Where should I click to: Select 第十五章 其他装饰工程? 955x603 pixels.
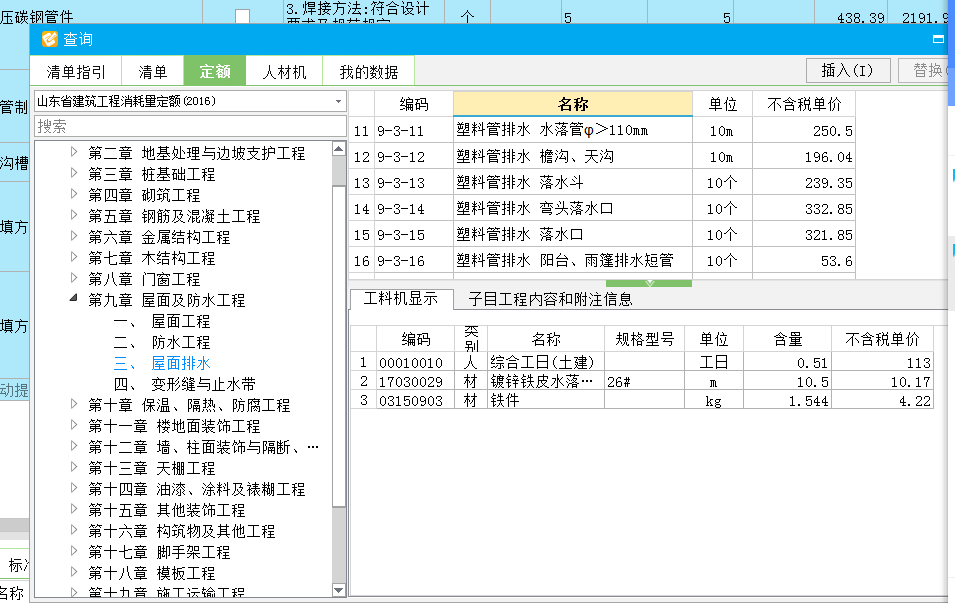pos(166,510)
